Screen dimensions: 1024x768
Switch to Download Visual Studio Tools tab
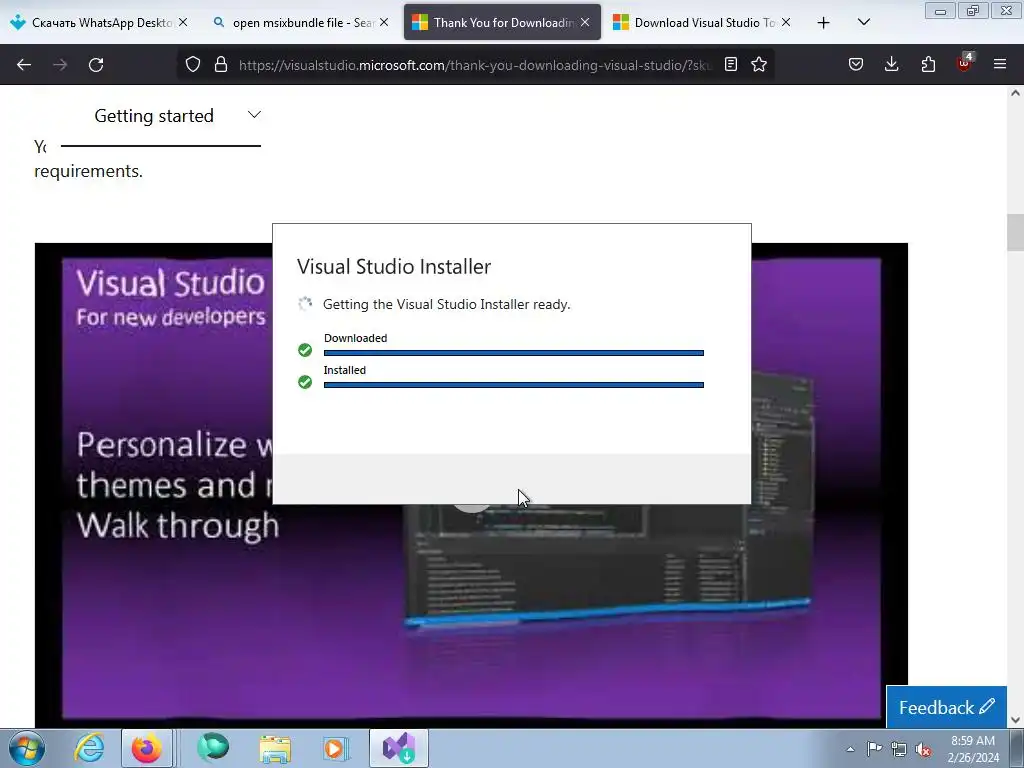point(703,23)
